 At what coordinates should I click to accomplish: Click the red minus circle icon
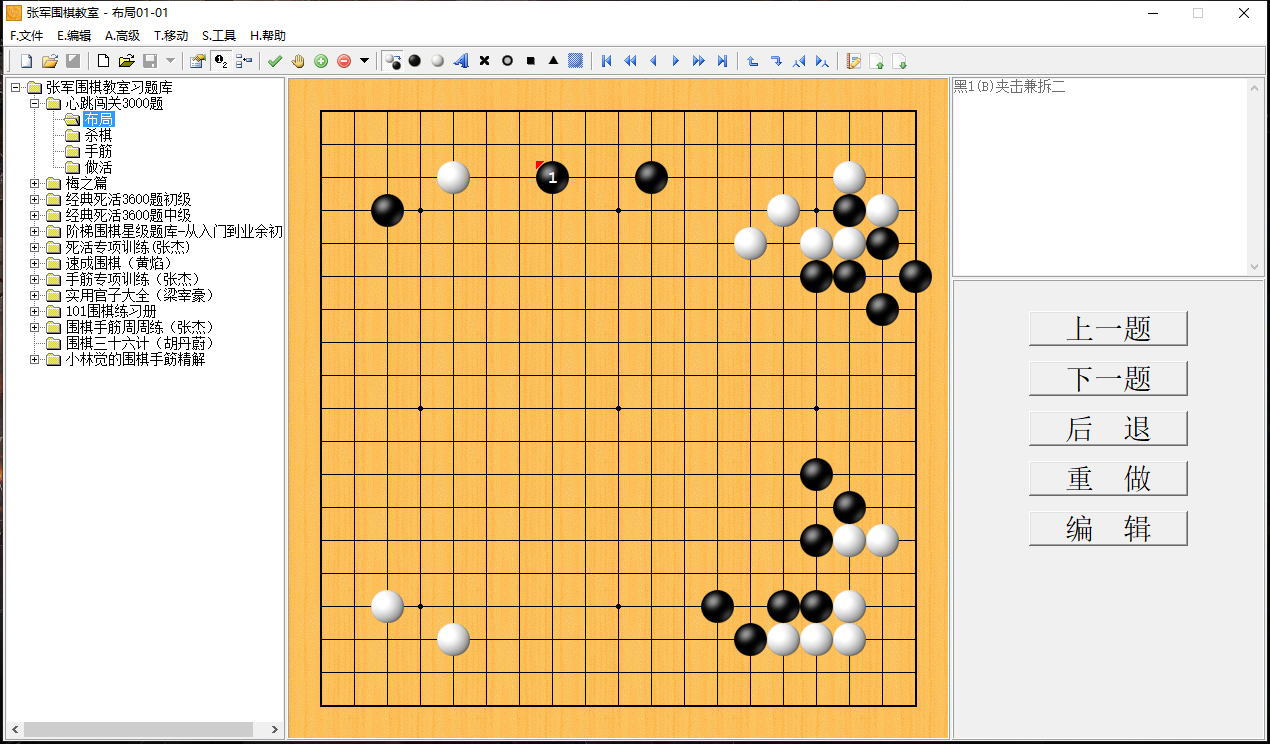click(344, 61)
